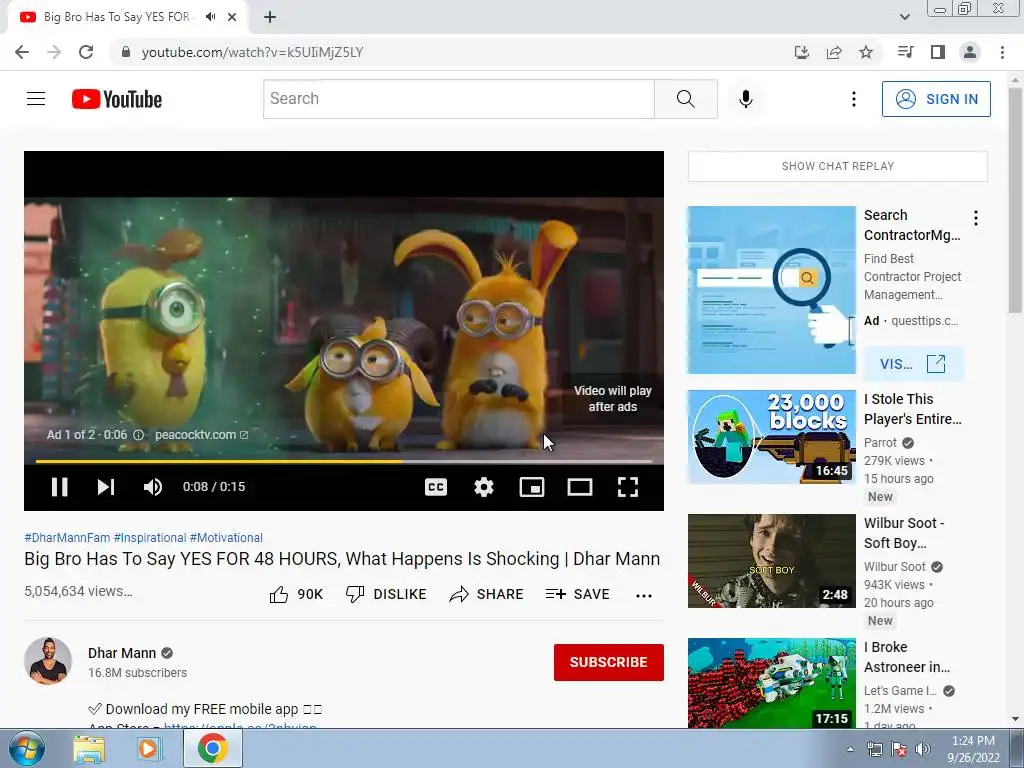1024x768 pixels.
Task: Switch to theater mode
Action: coord(580,487)
